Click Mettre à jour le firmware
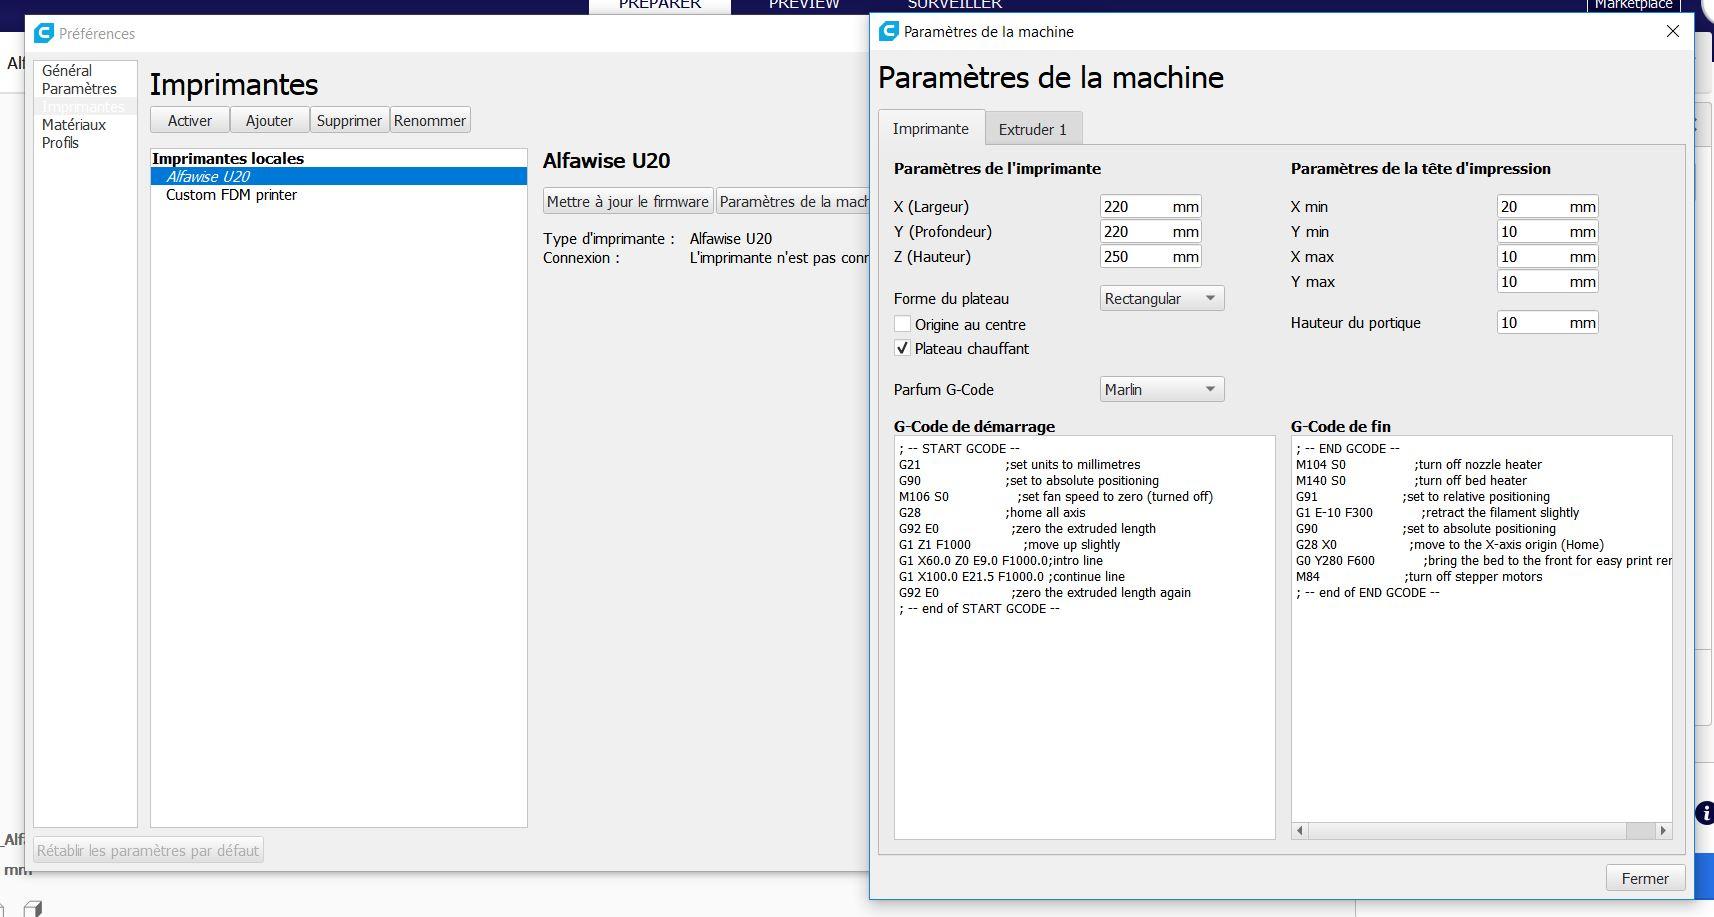This screenshot has width=1714, height=917. (628, 201)
